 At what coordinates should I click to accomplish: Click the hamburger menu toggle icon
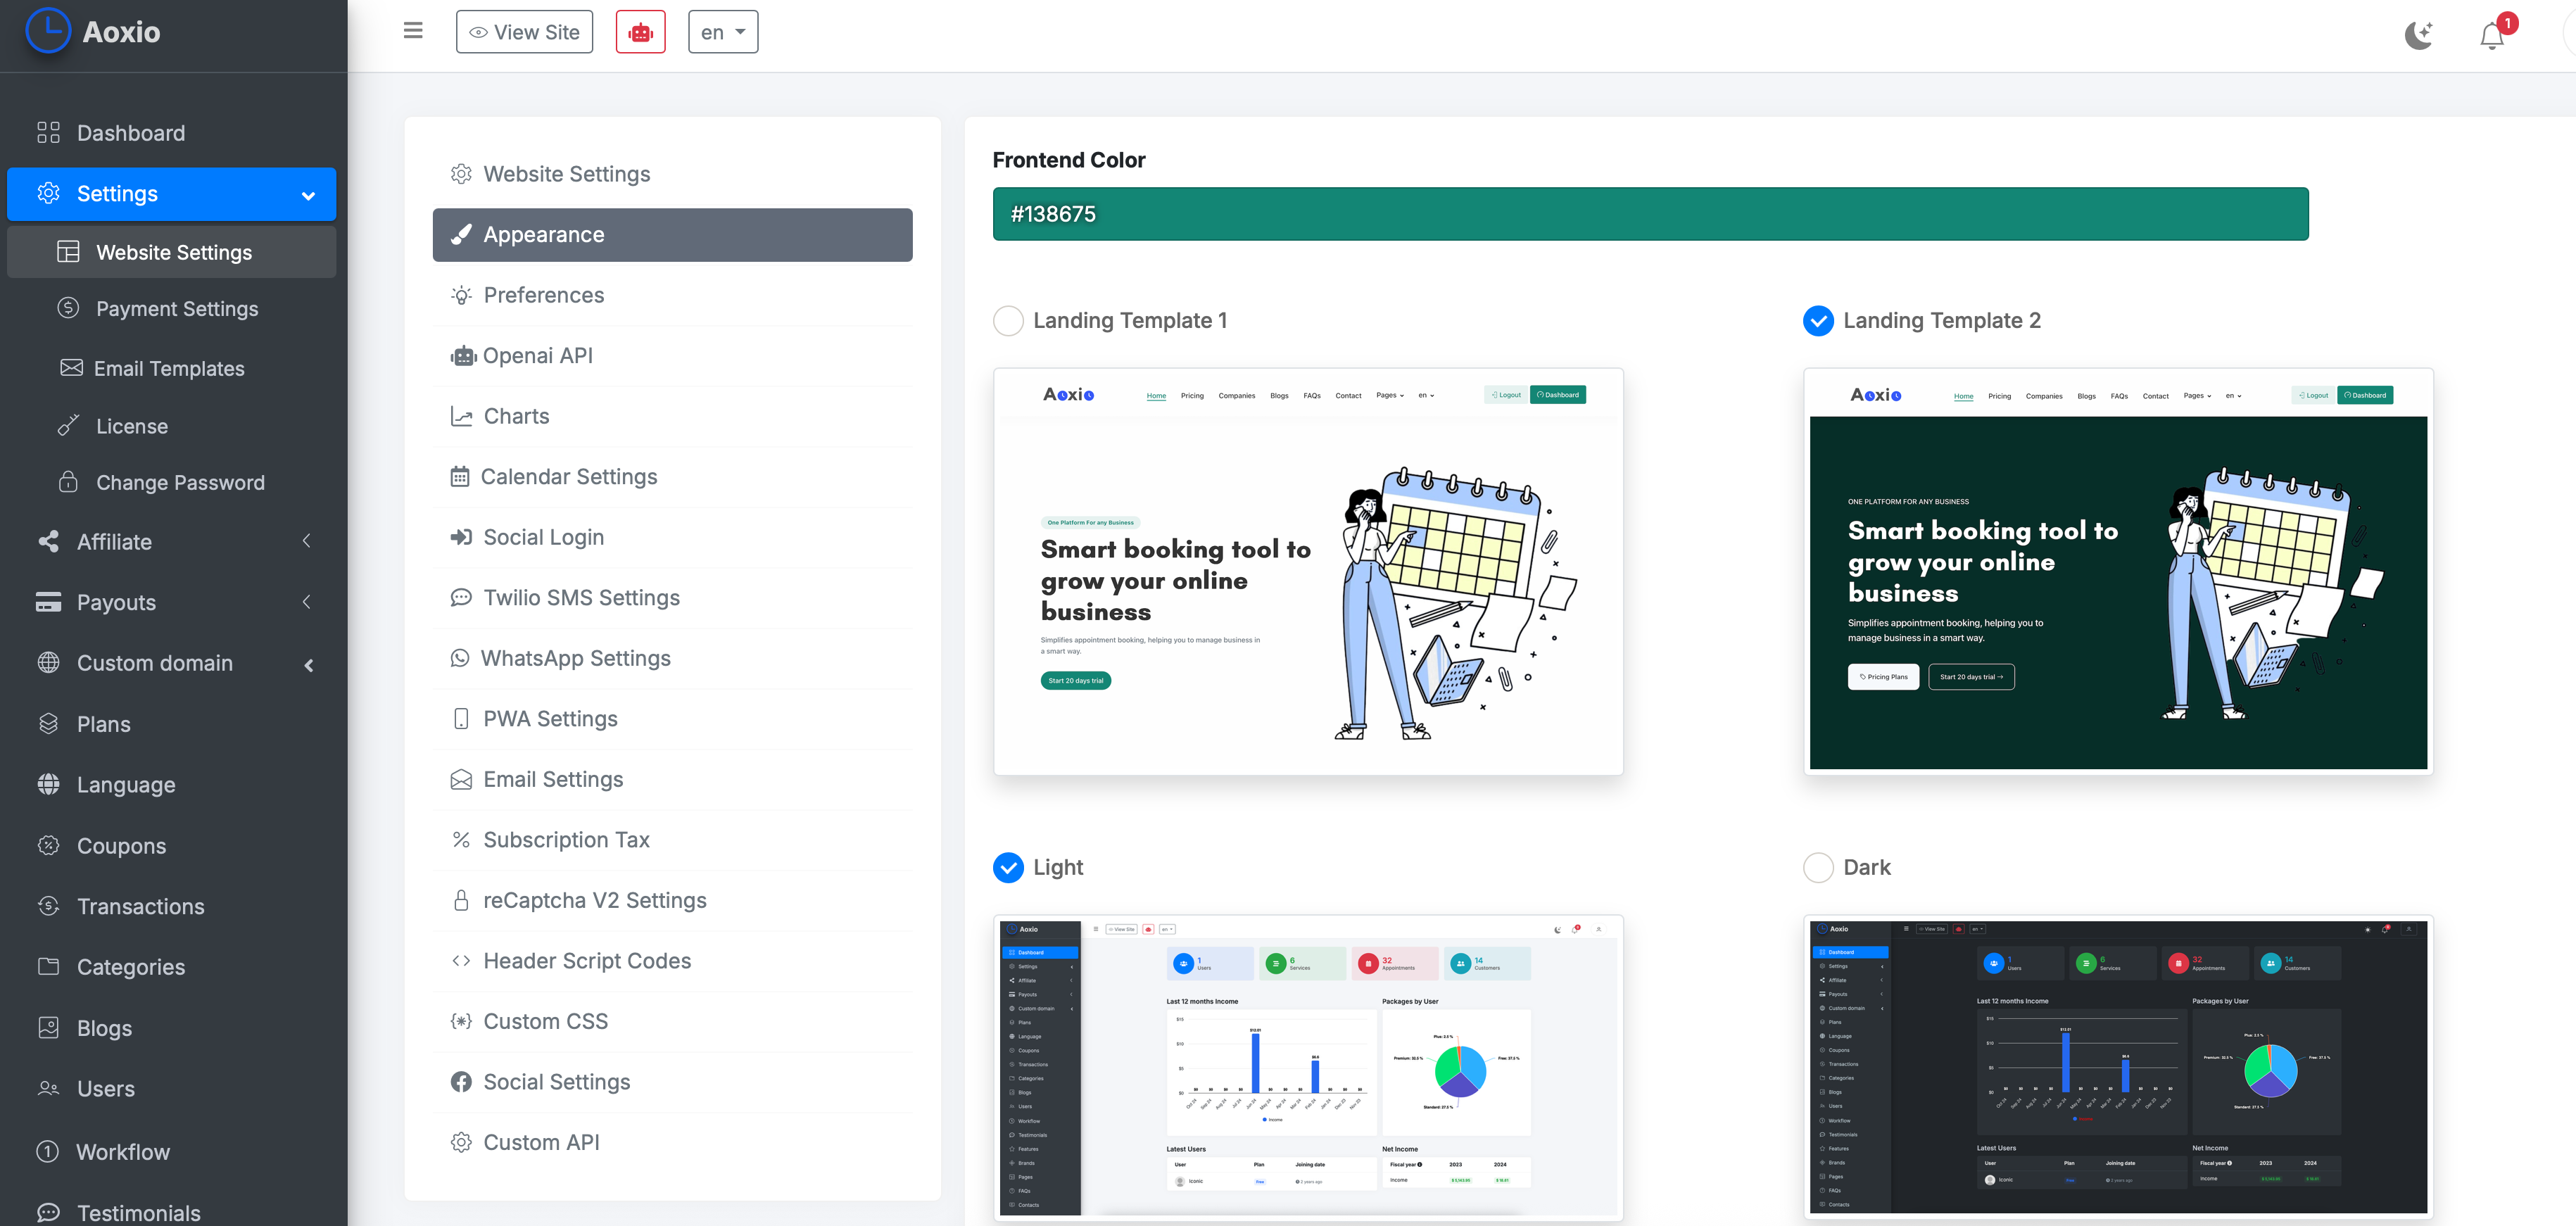click(413, 31)
